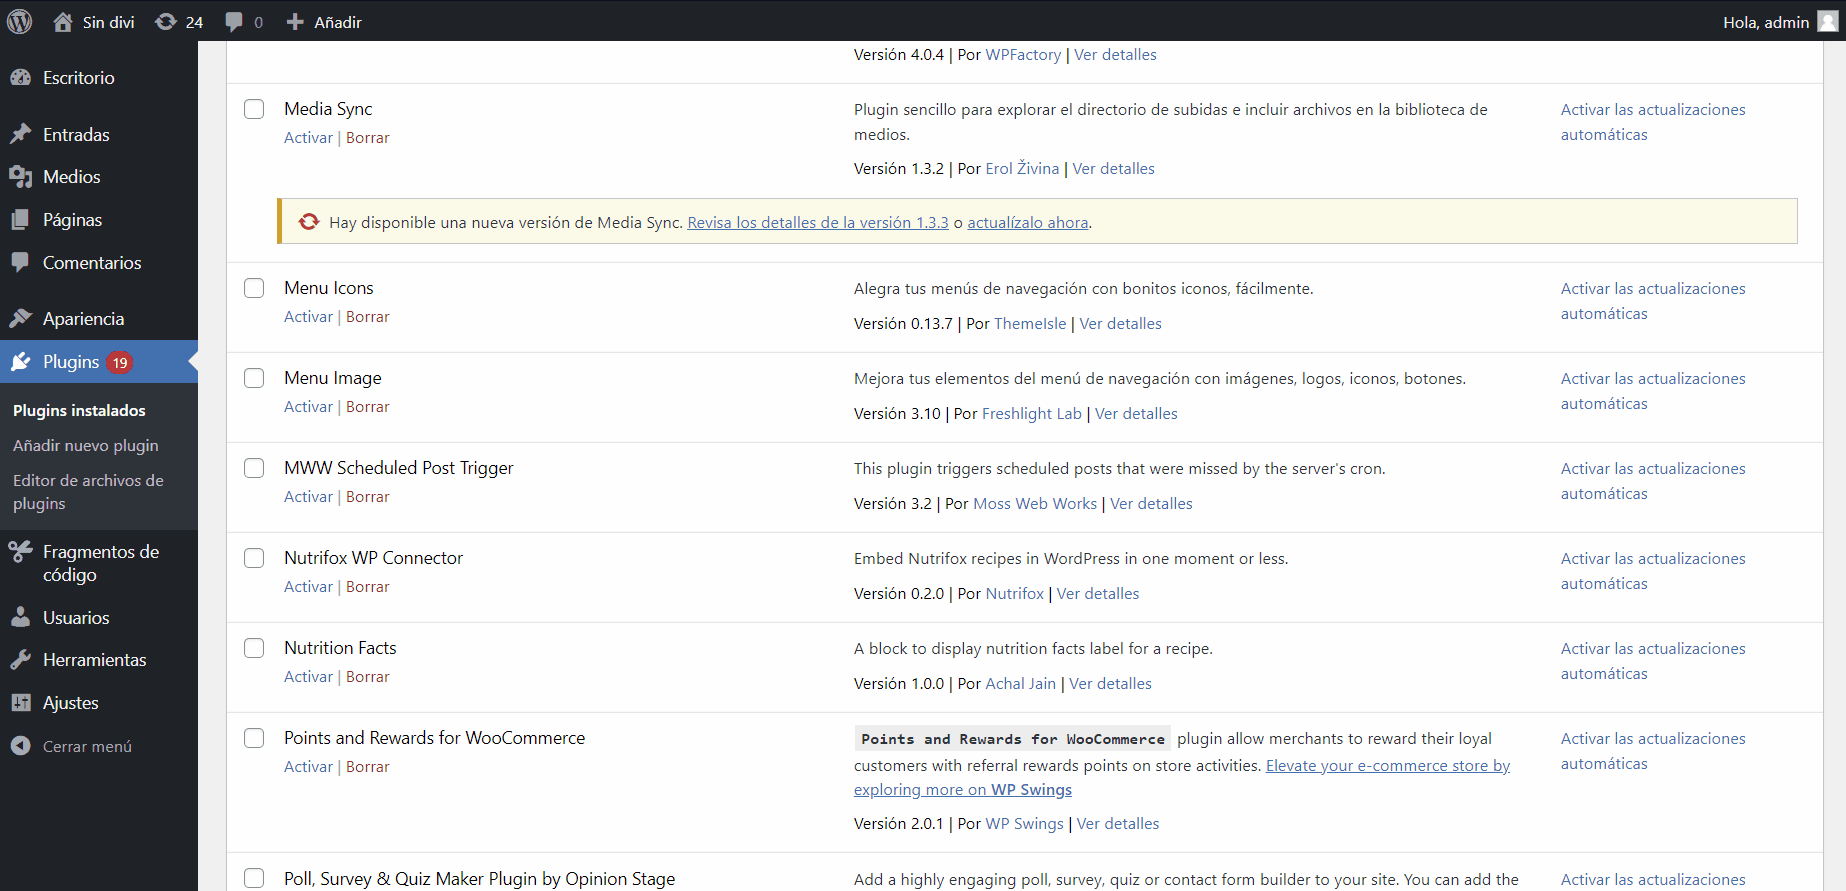Collapse sidebar with Cerrar menú
The image size is (1846, 891).
click(86, 746)
